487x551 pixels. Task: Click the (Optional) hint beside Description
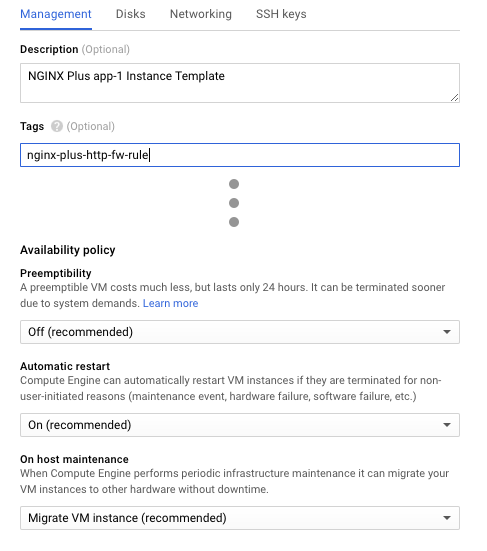click(106, 50)
